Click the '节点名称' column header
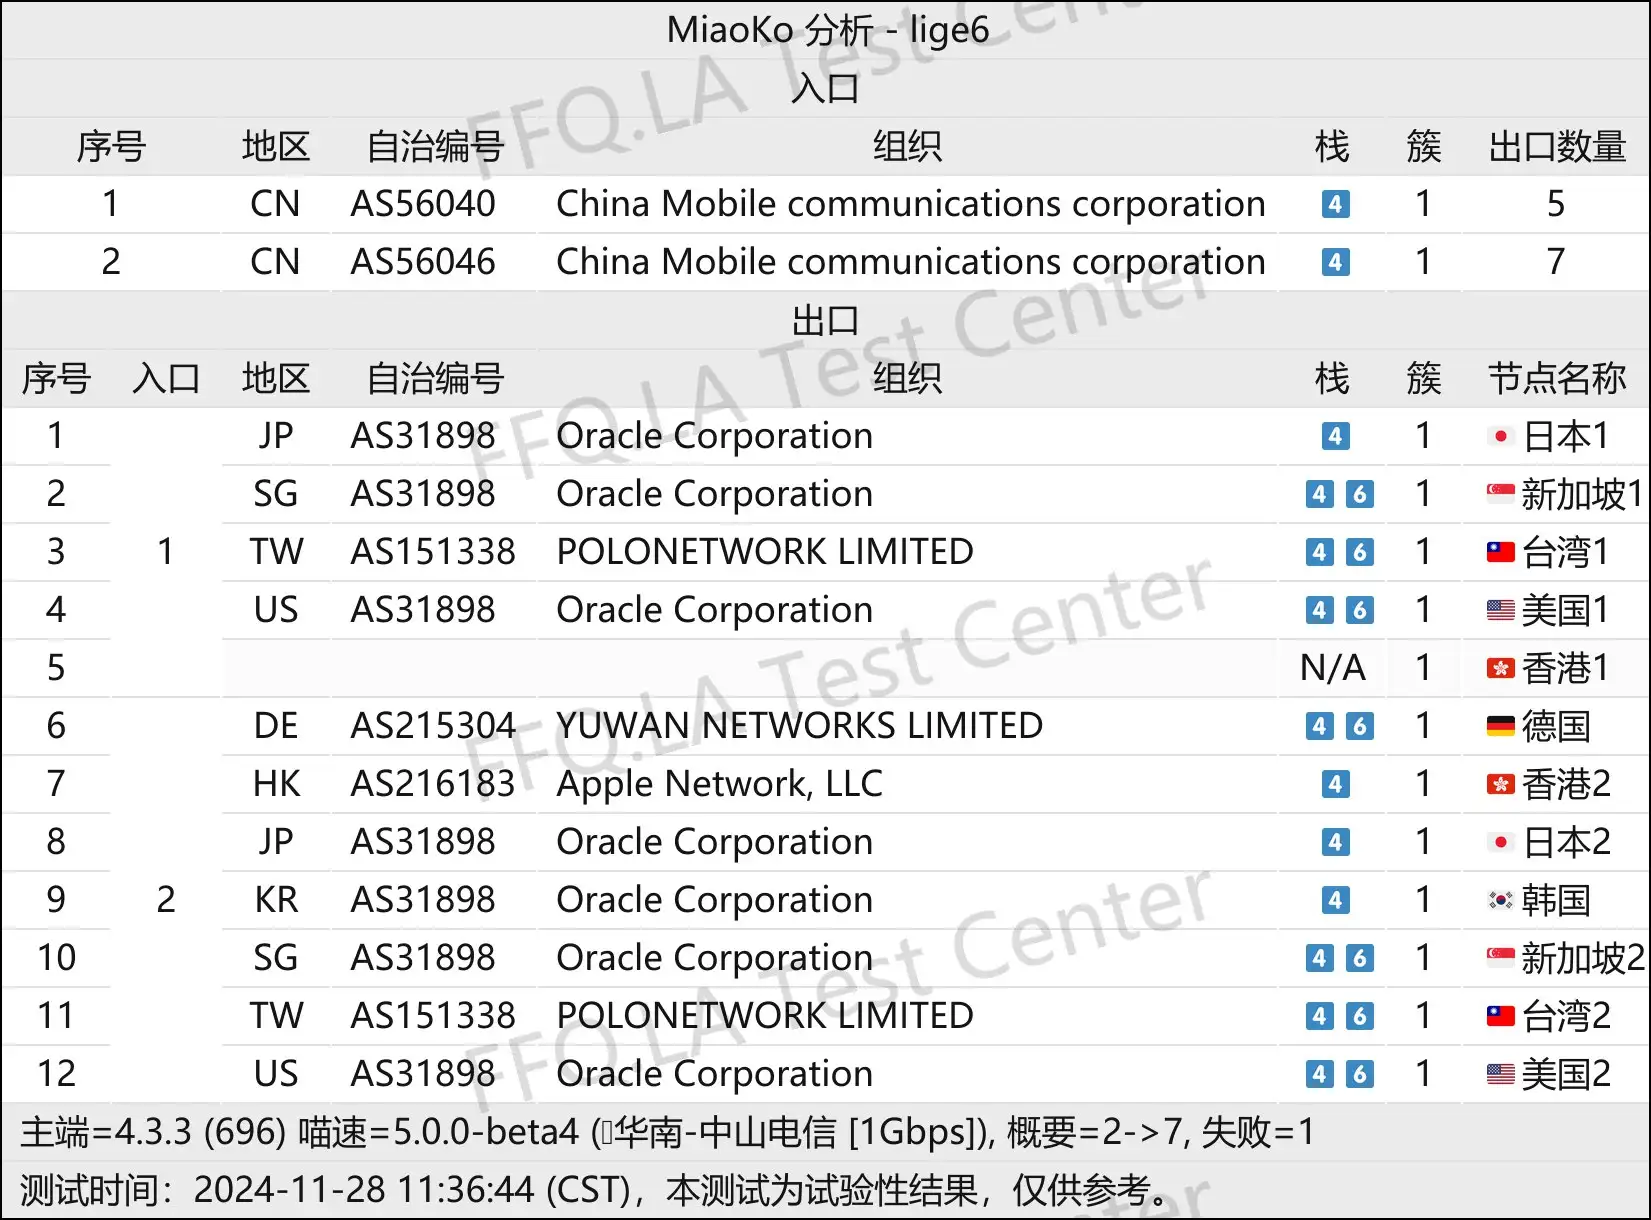Screen dimensions: 1651x1220 pyautogui.click(x=1556, y=378)
